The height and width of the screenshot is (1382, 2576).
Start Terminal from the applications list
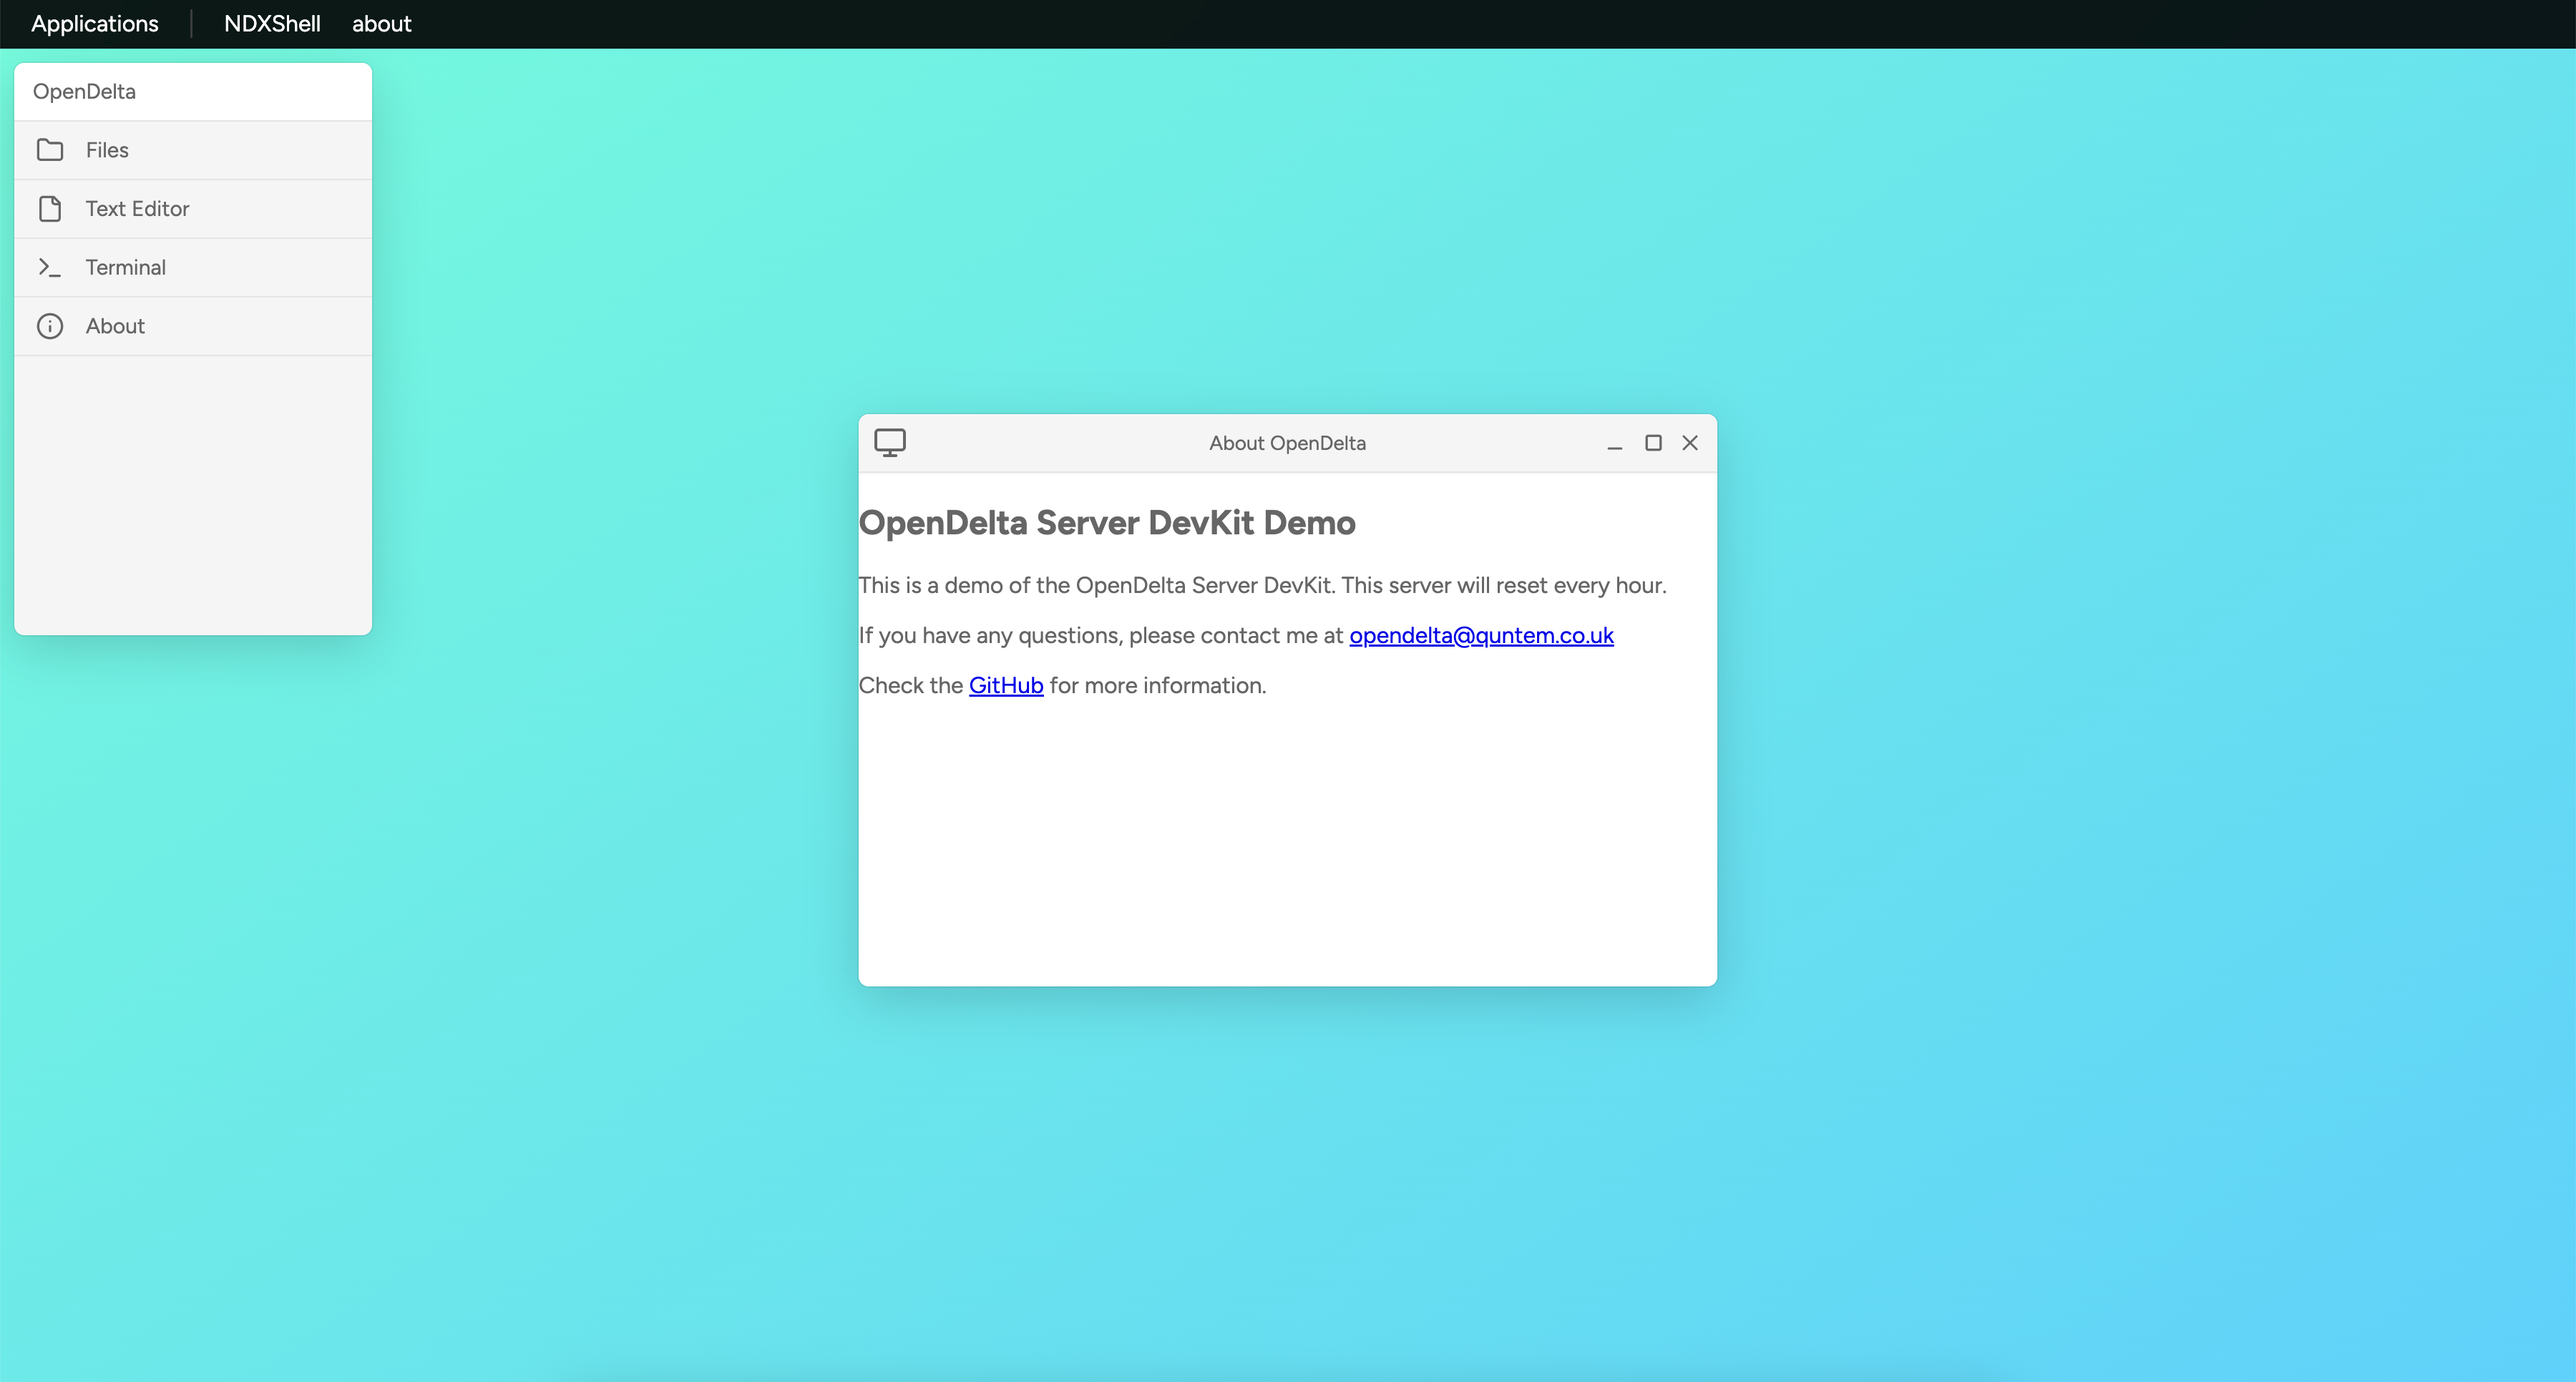point(193,267)
